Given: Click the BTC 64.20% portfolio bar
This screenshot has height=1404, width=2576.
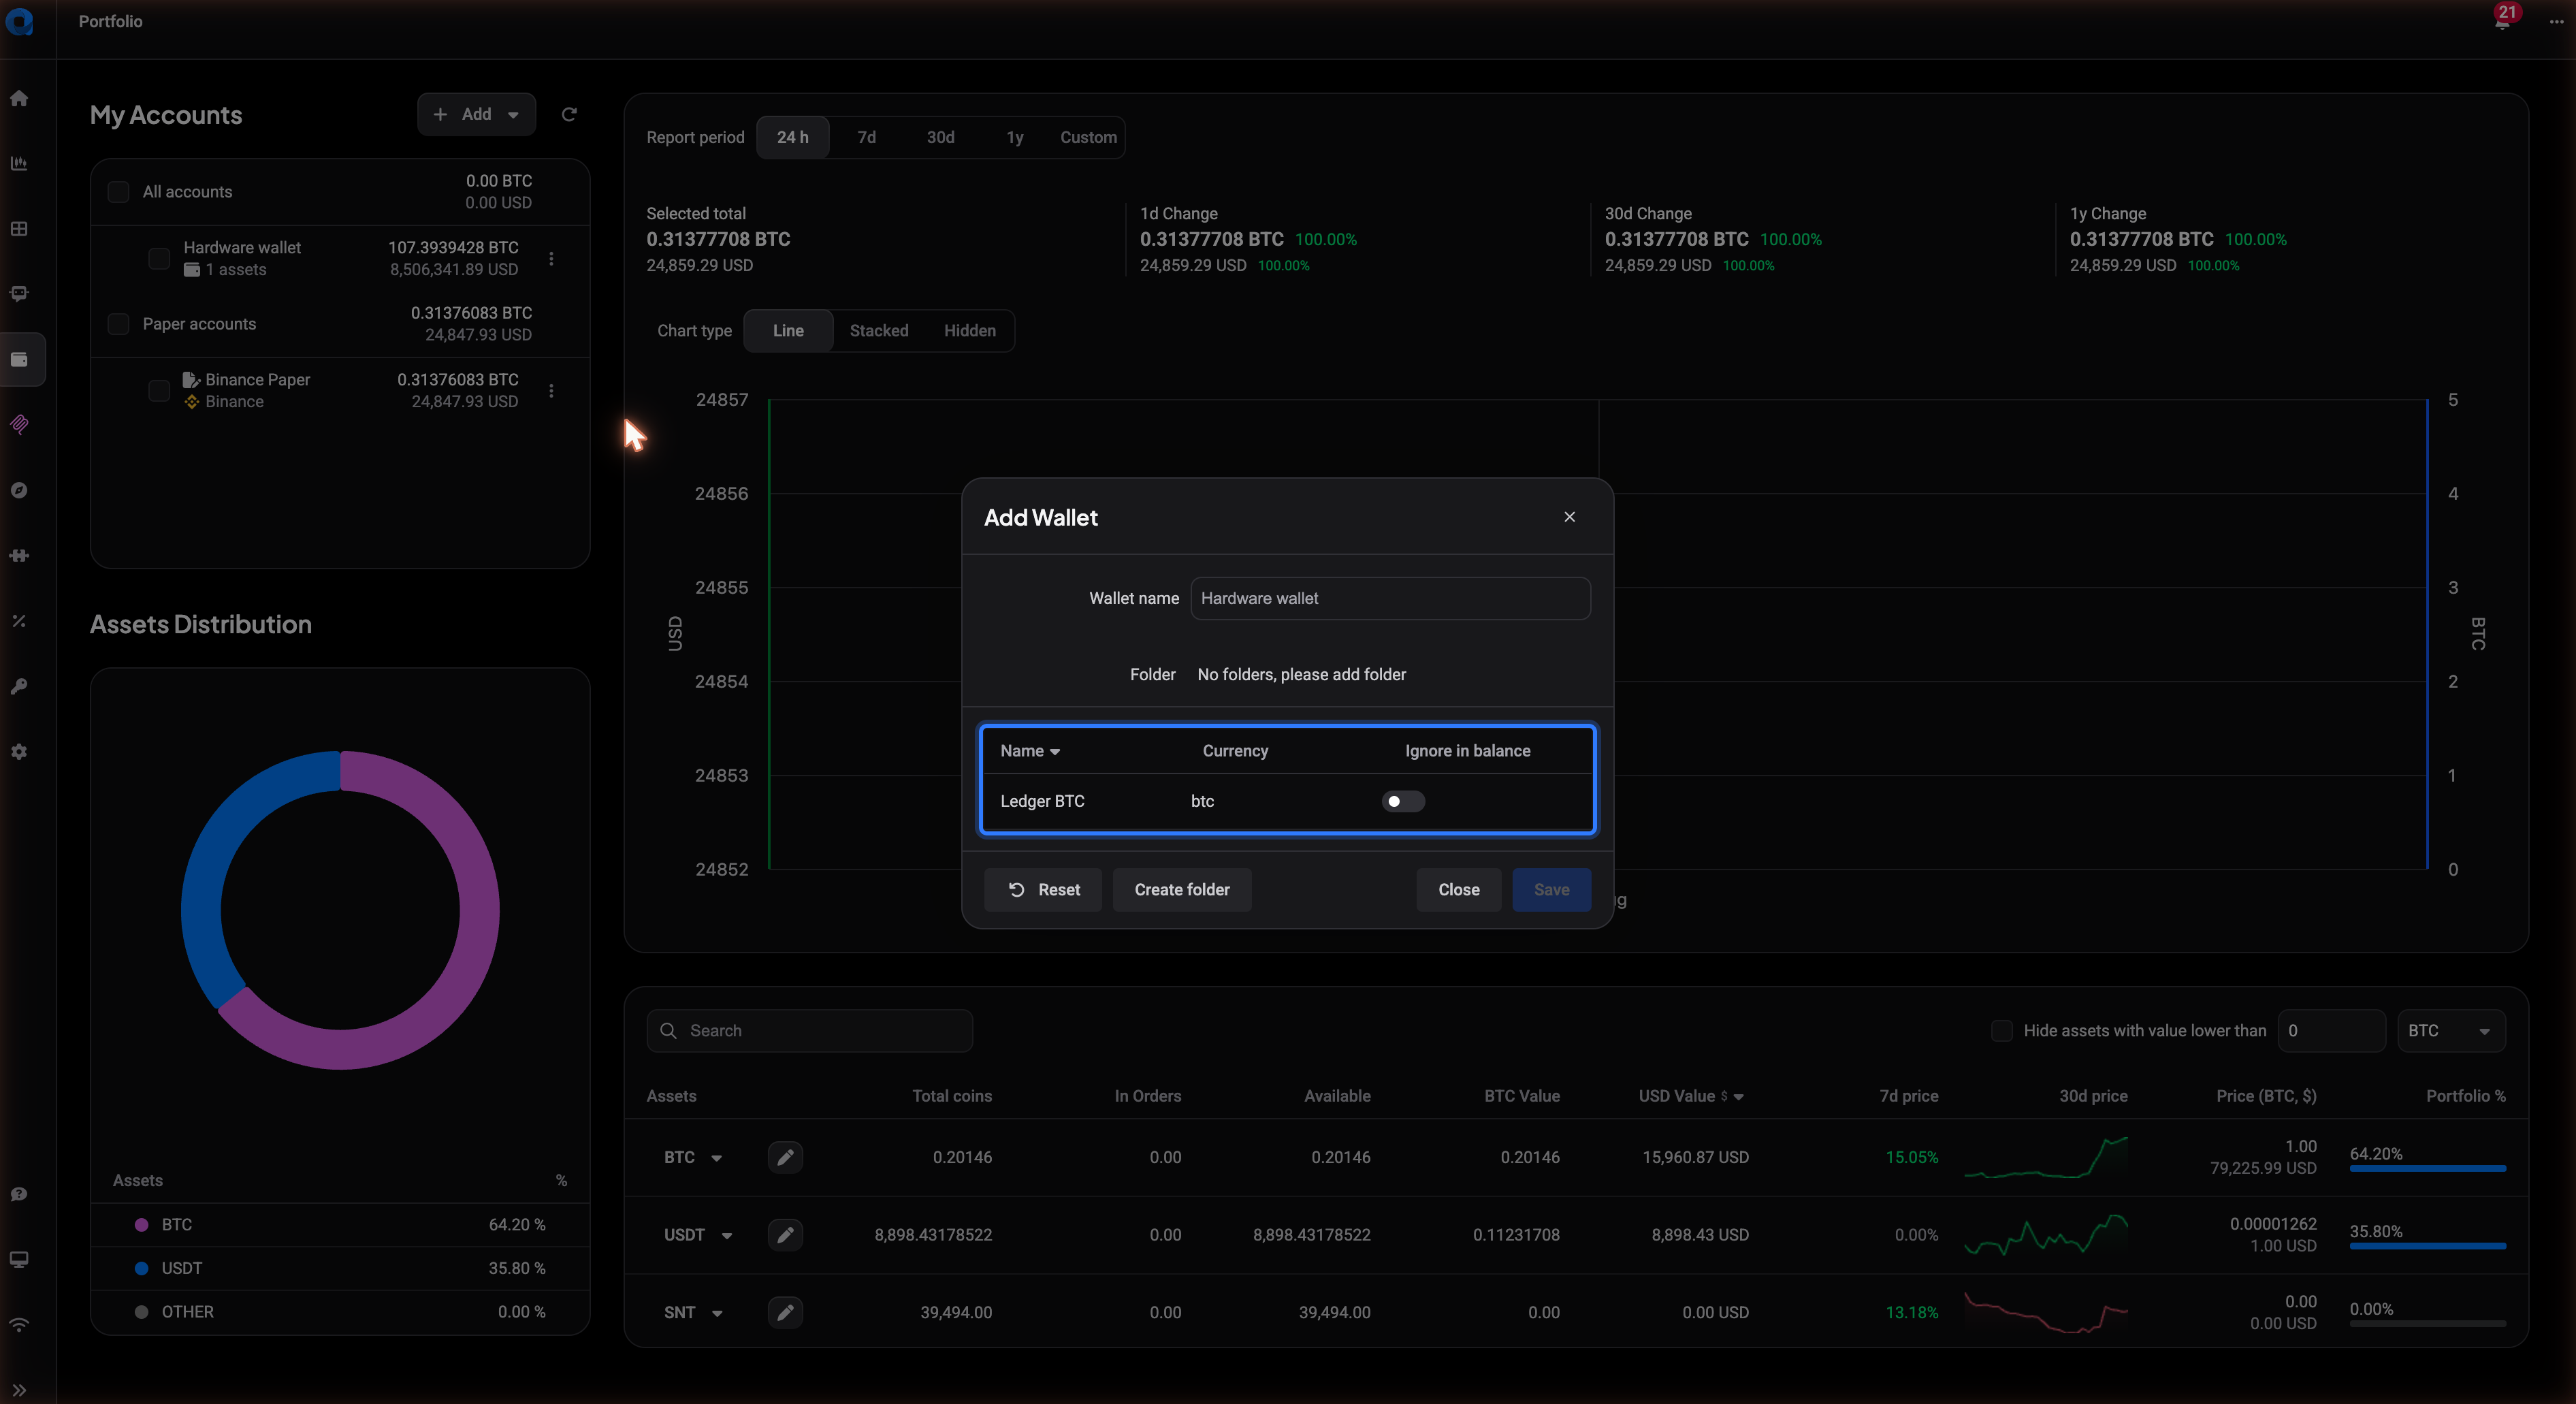Looking at the screenshot, I should (x=2427, y=1168).
